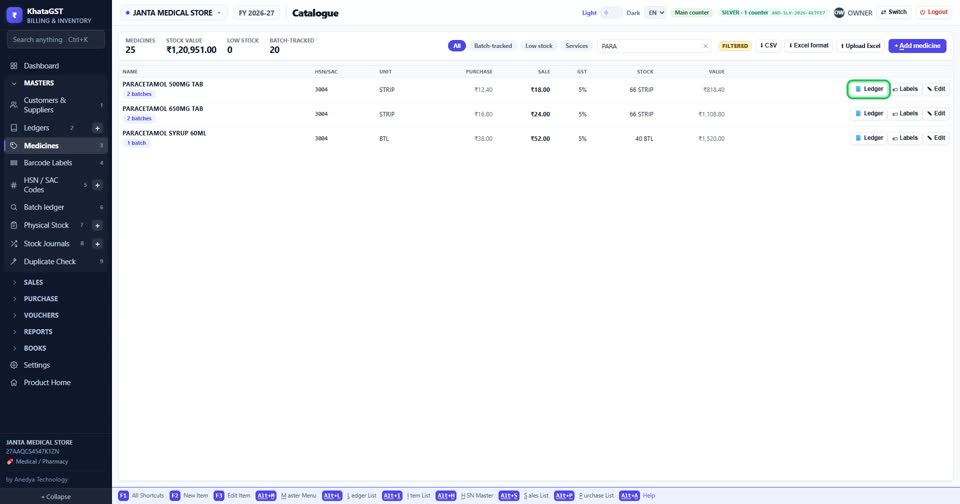Open Settings menu item
This screenshot has width=960, height=504.
(x=56, y=365)
